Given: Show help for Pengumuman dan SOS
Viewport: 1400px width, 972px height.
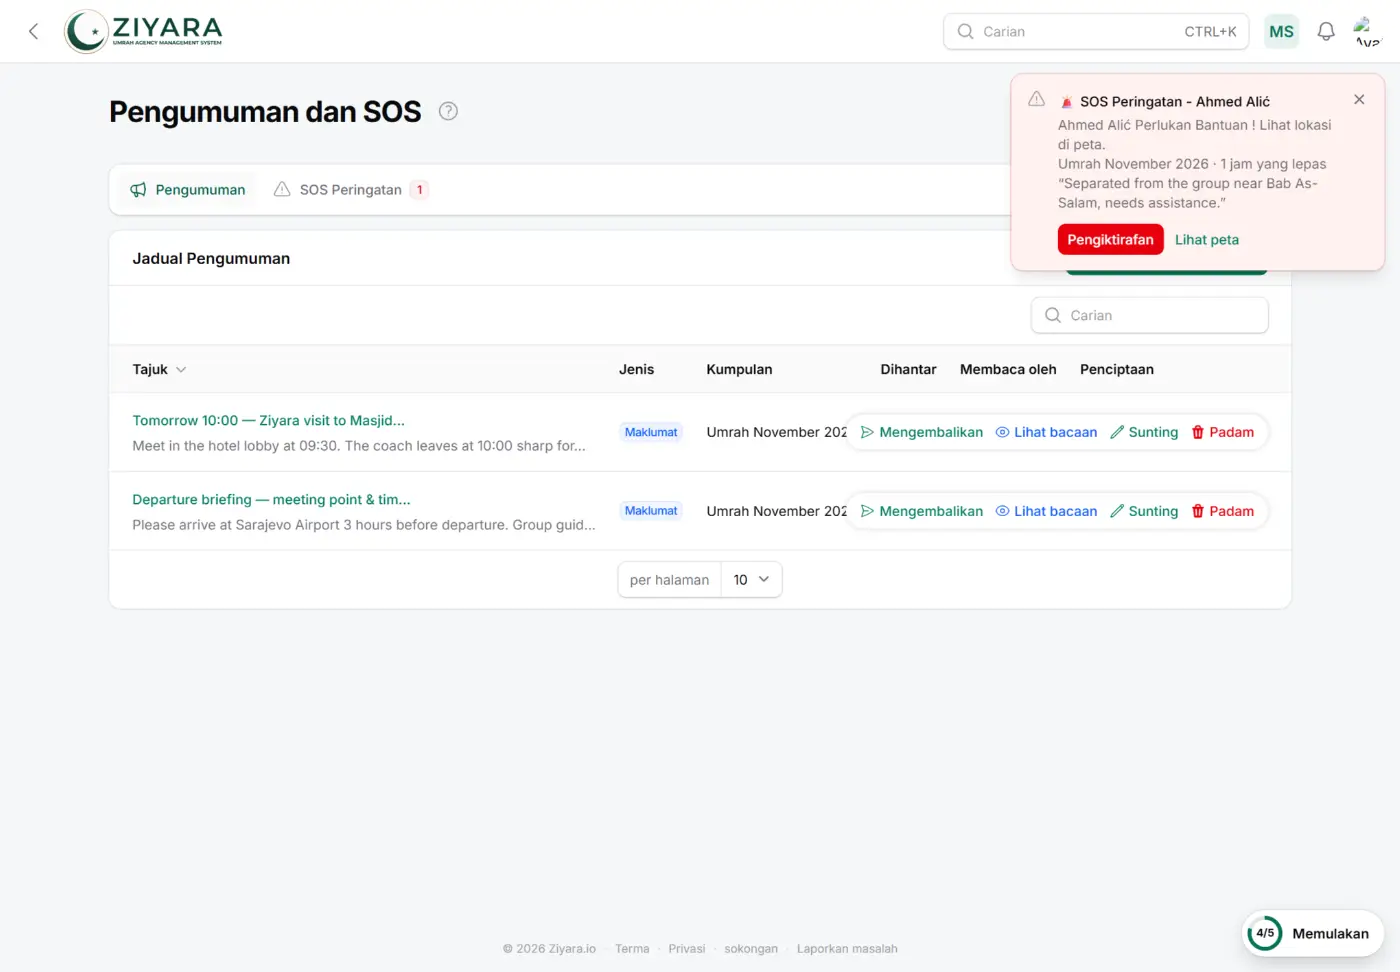Looking at the screenshot, I should click(448, 111).
